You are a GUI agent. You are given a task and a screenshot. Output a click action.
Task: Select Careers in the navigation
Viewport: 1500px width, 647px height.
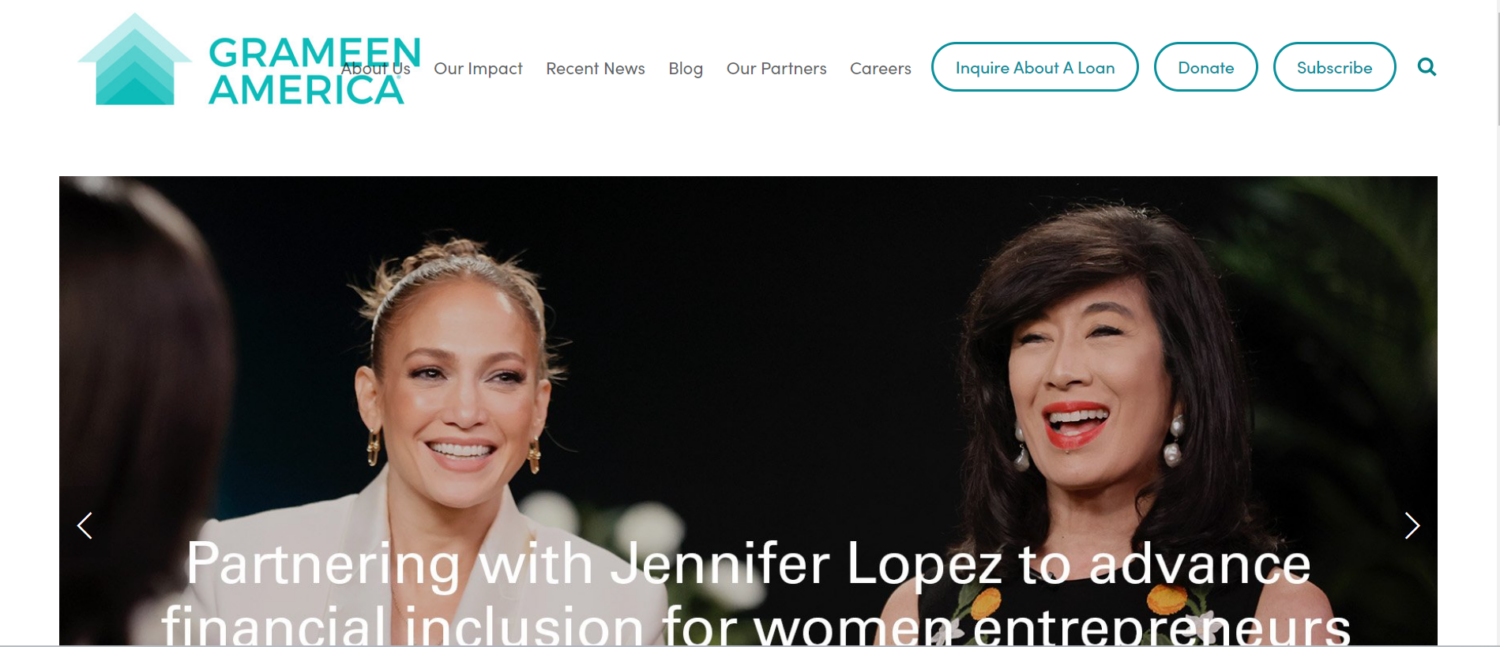tap(880, 68)
